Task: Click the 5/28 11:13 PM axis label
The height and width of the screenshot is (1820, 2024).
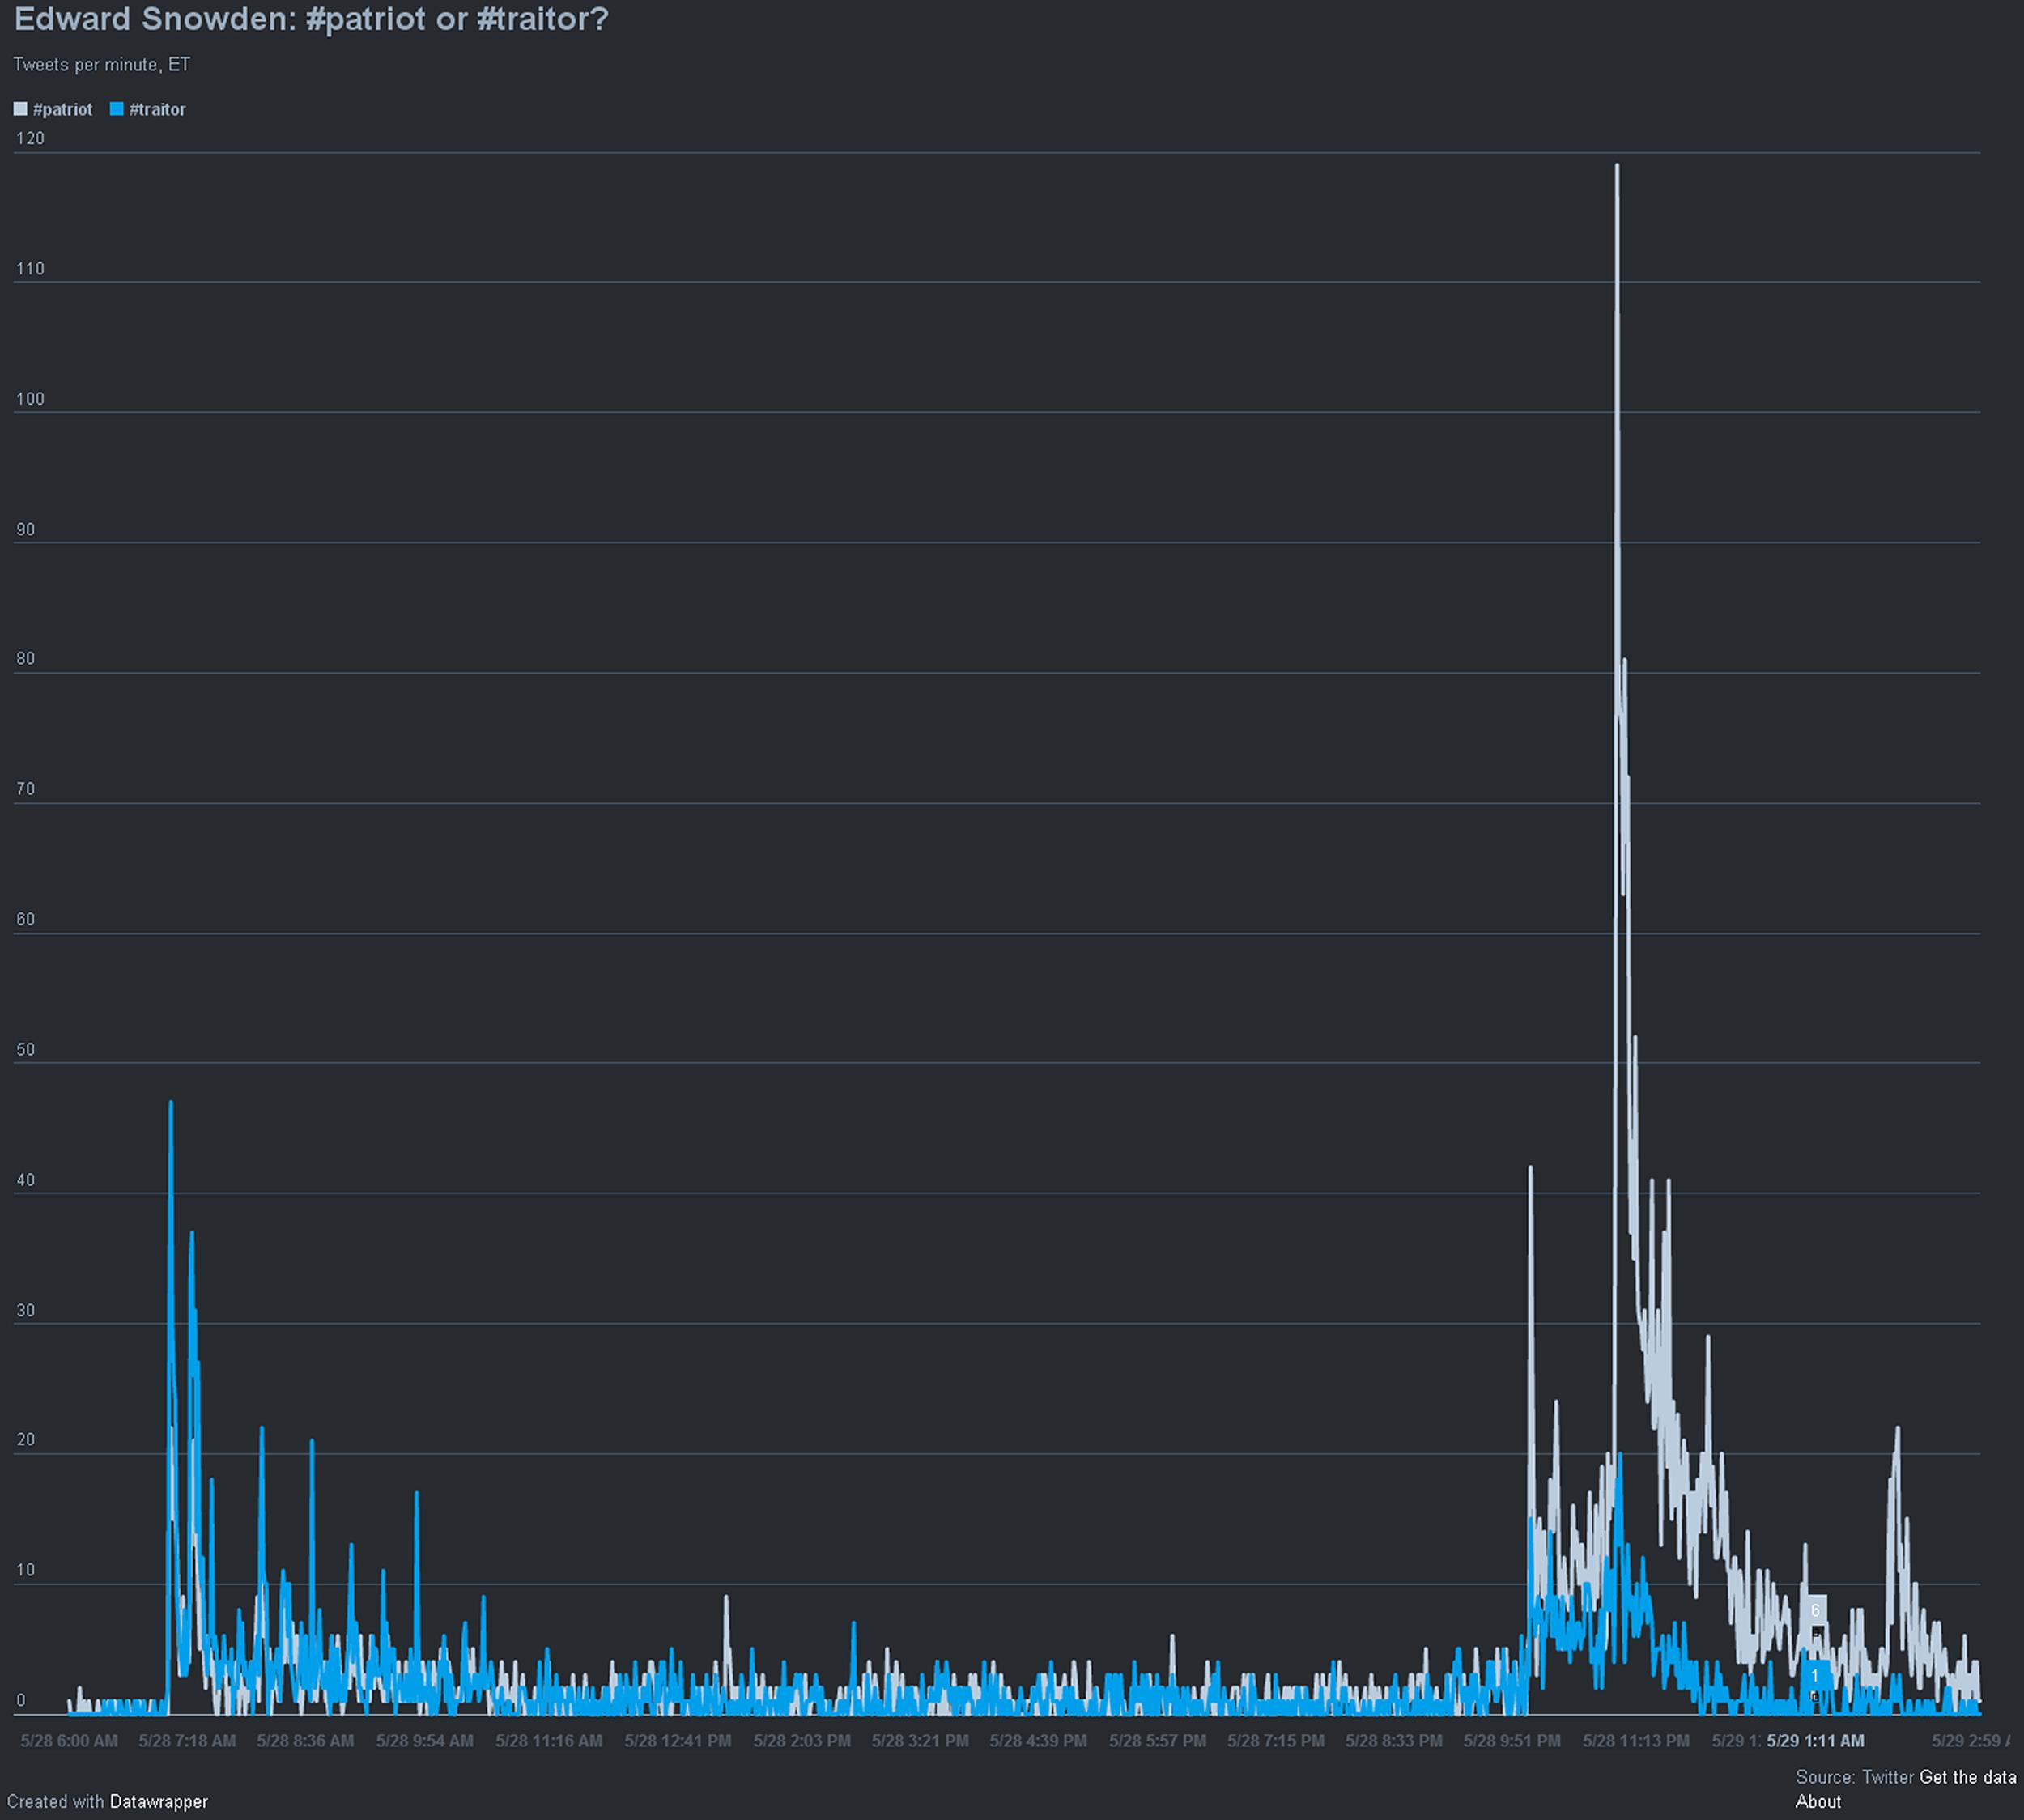Action: click(1636, 1740)
